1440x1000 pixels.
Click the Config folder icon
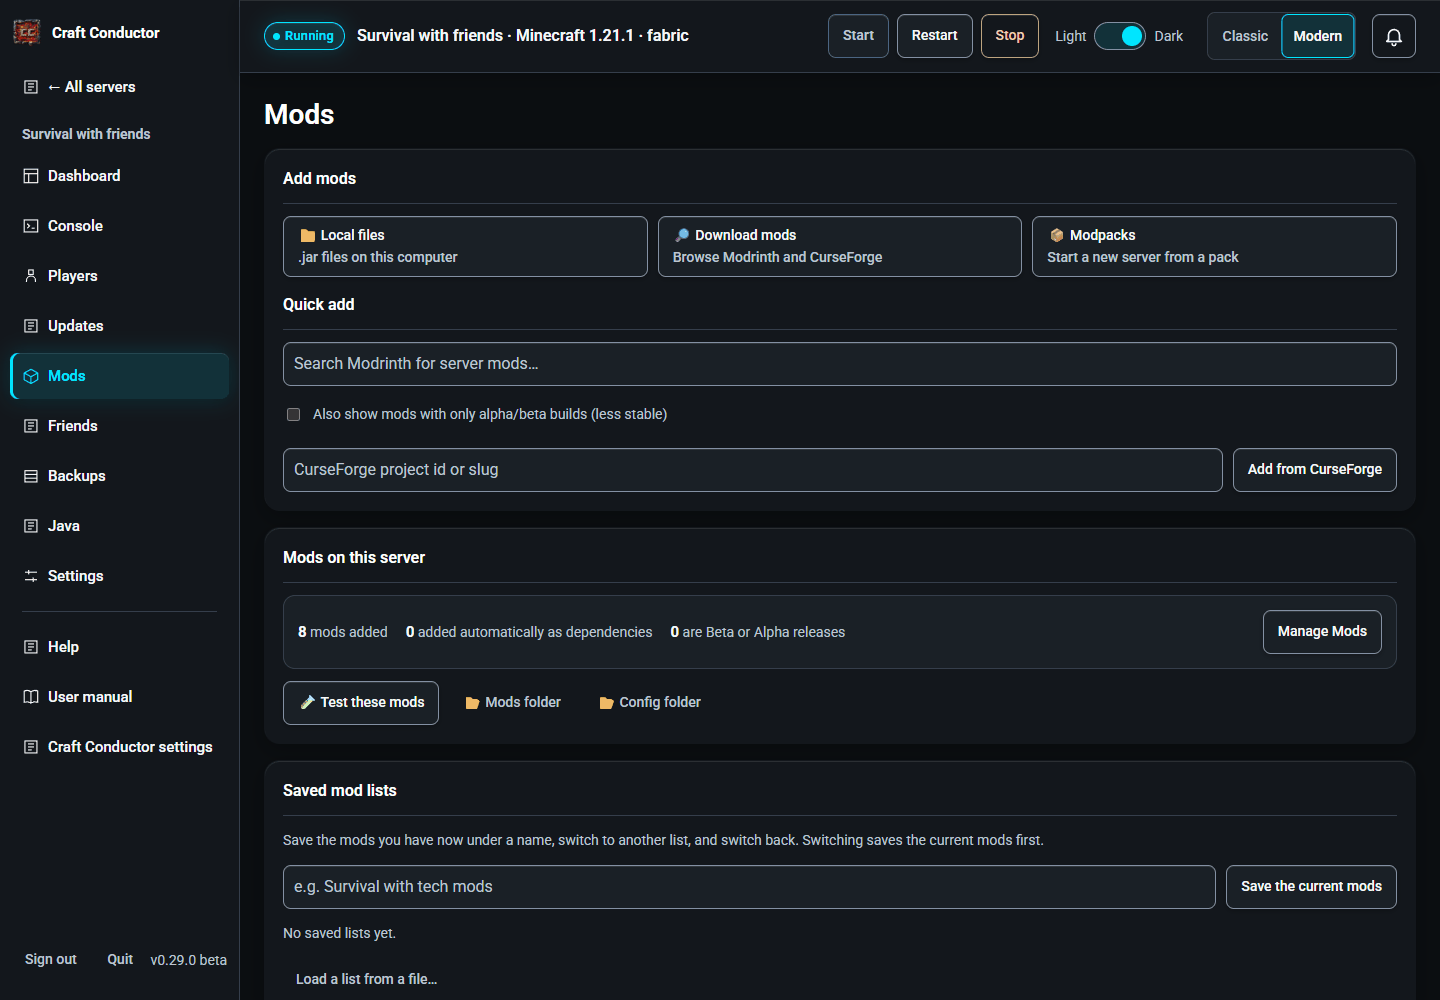[606, 703]
